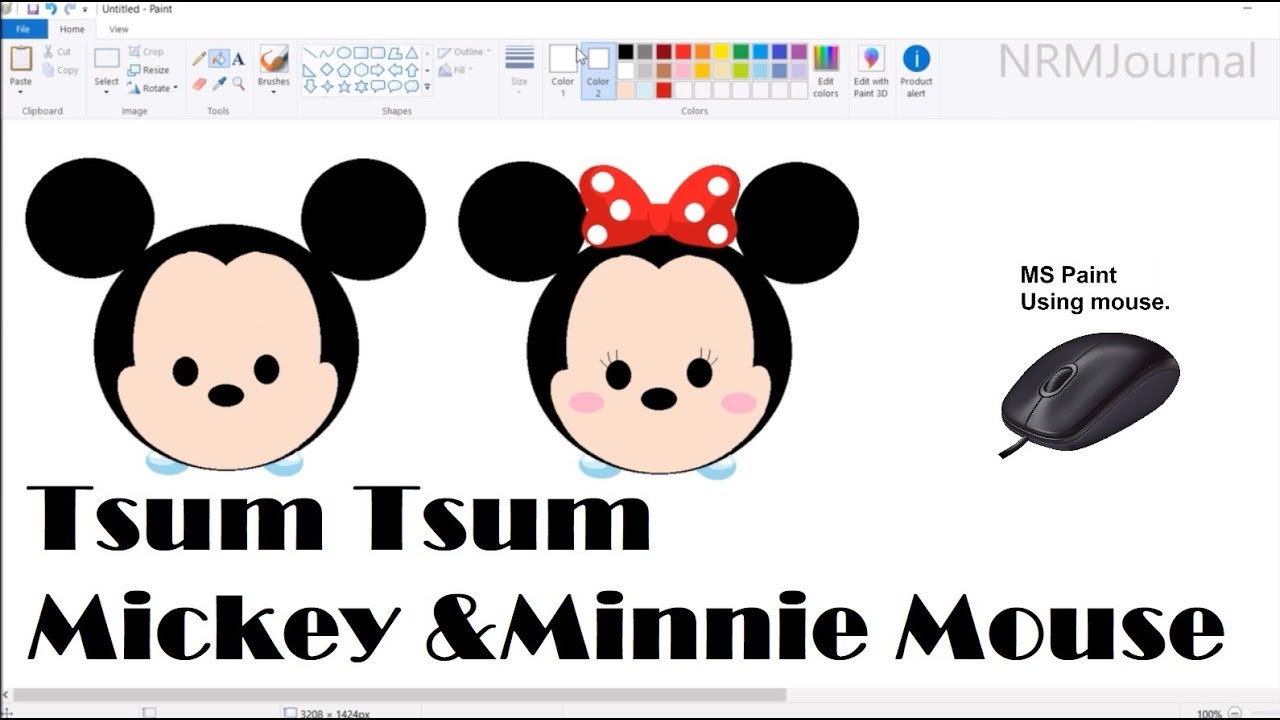Open Edit with Paint 3D
Screen dimensions: 1280x720
pyautogui.click(x=870, y=71)
